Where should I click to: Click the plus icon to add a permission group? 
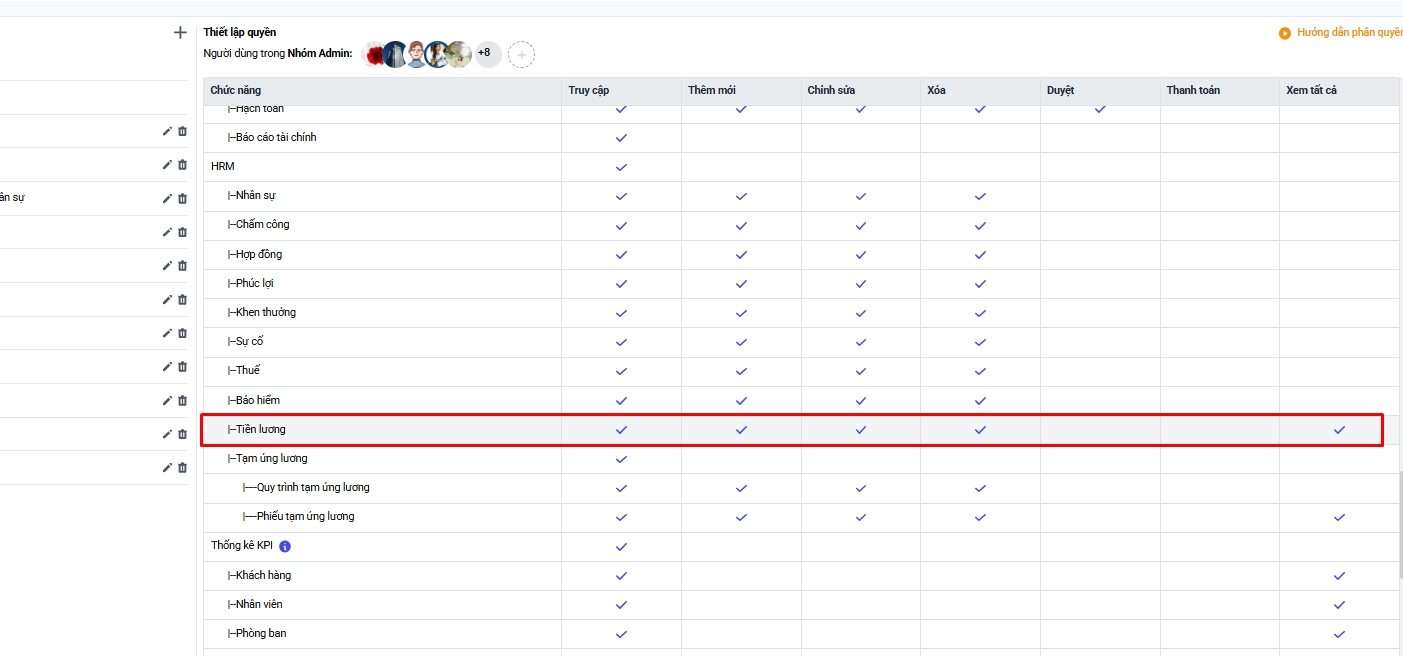click(x=180, y=33)
